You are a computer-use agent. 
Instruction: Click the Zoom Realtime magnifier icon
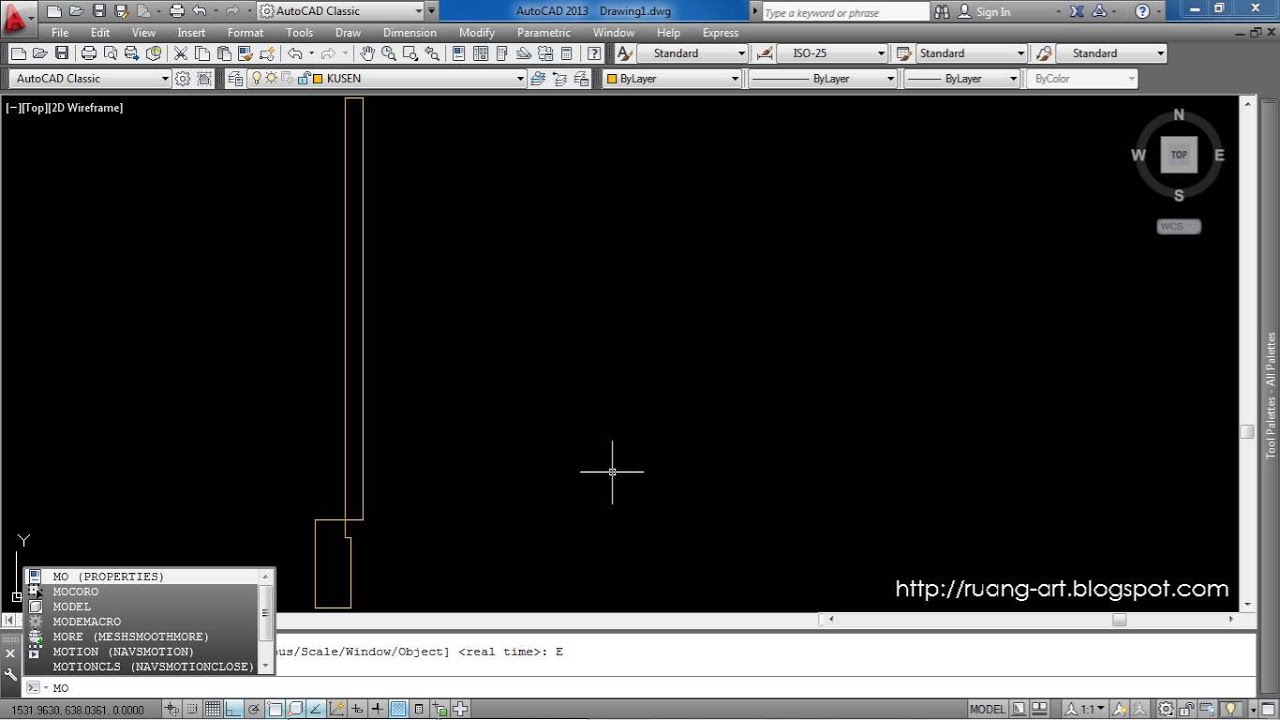coord(388,53)
